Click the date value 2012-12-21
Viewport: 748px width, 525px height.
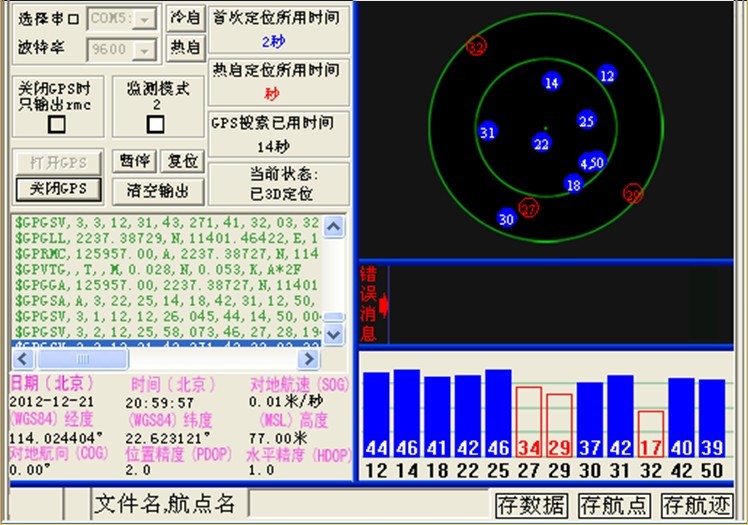click(x=52, y=401)
